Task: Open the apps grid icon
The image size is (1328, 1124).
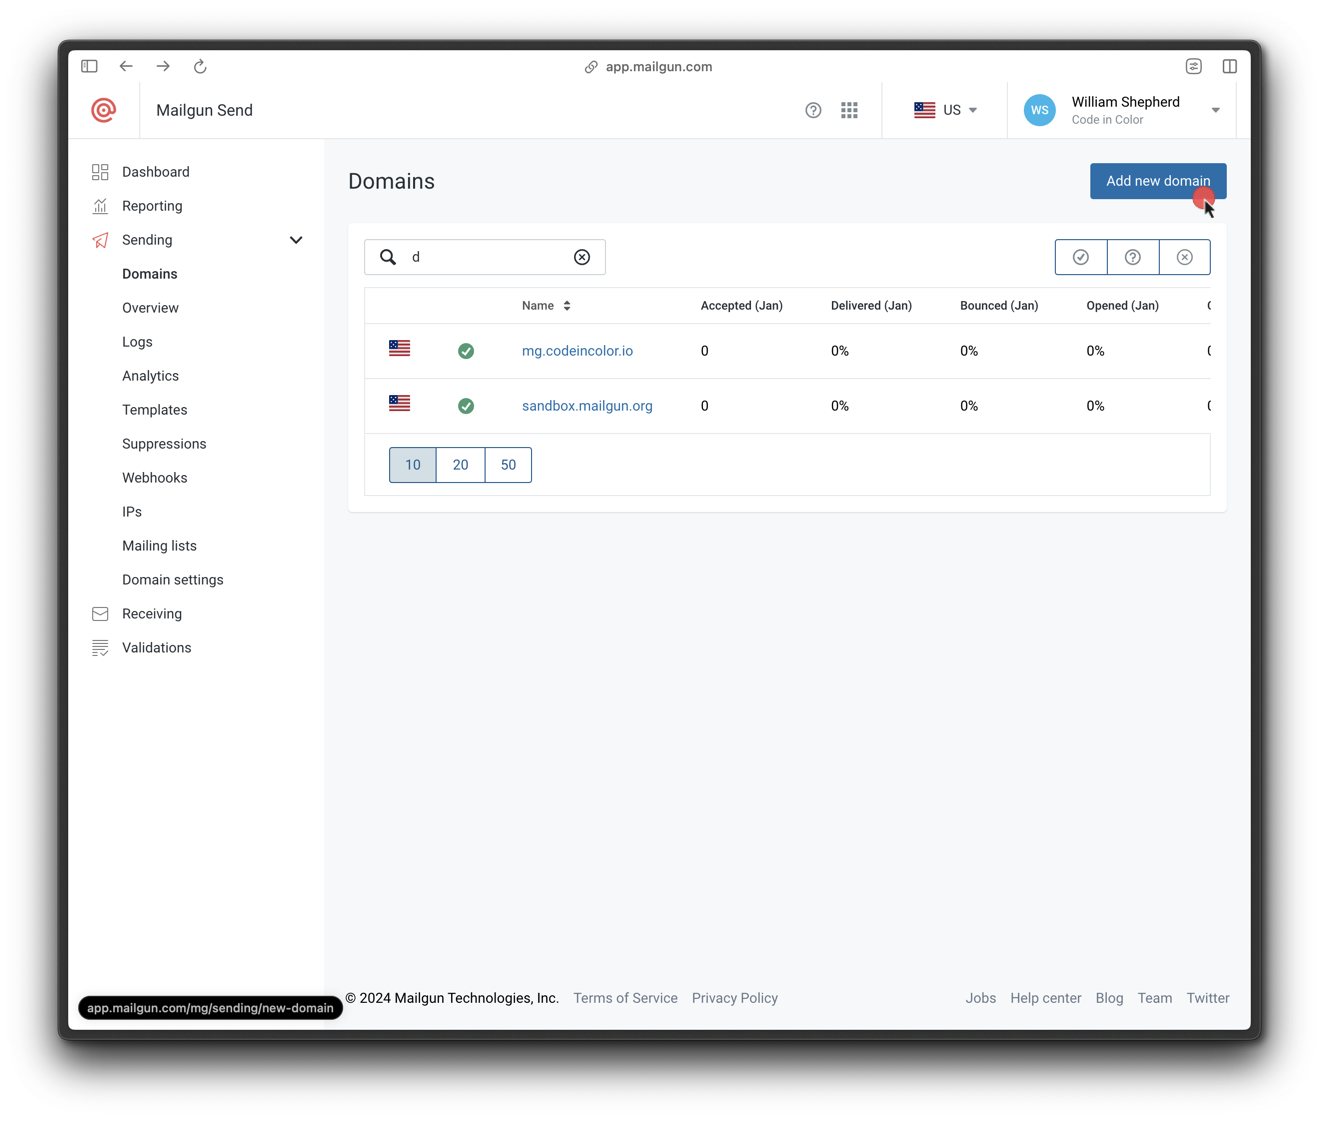Action: point(849,110)
